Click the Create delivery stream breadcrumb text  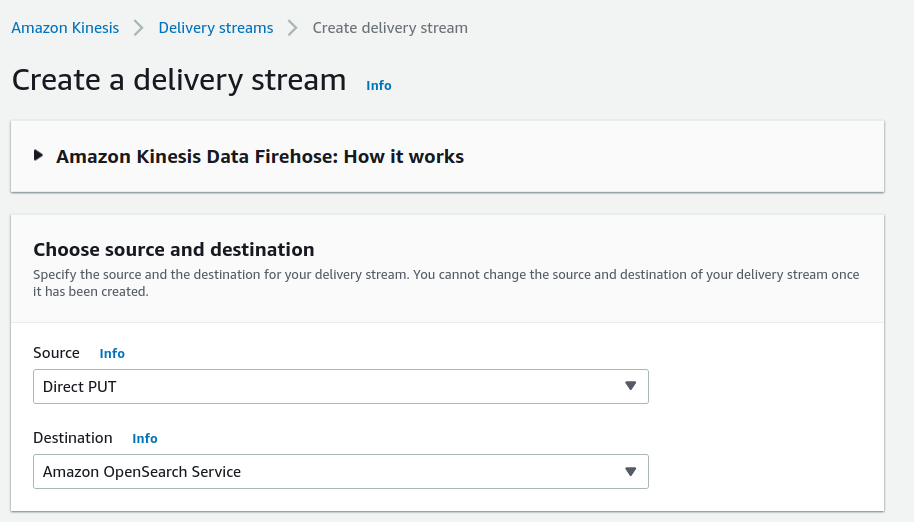point(390,28)
